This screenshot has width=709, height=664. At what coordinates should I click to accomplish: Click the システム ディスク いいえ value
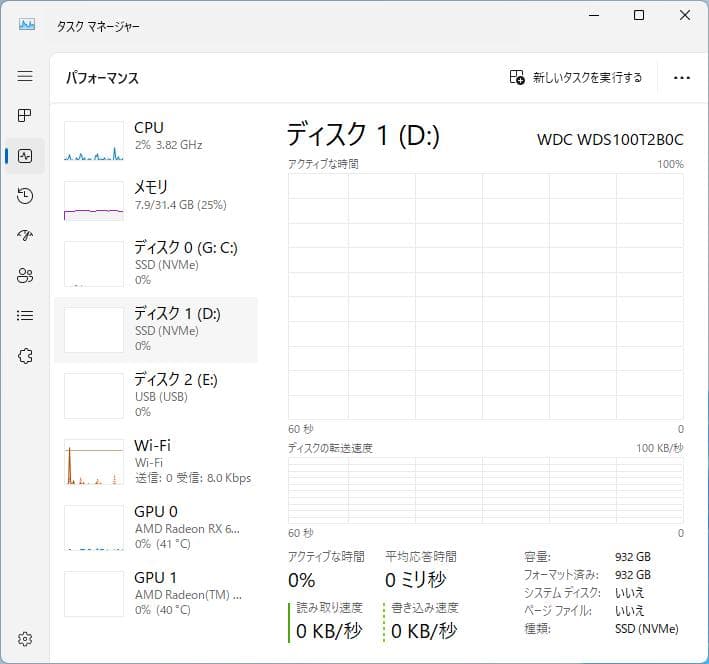629,593
